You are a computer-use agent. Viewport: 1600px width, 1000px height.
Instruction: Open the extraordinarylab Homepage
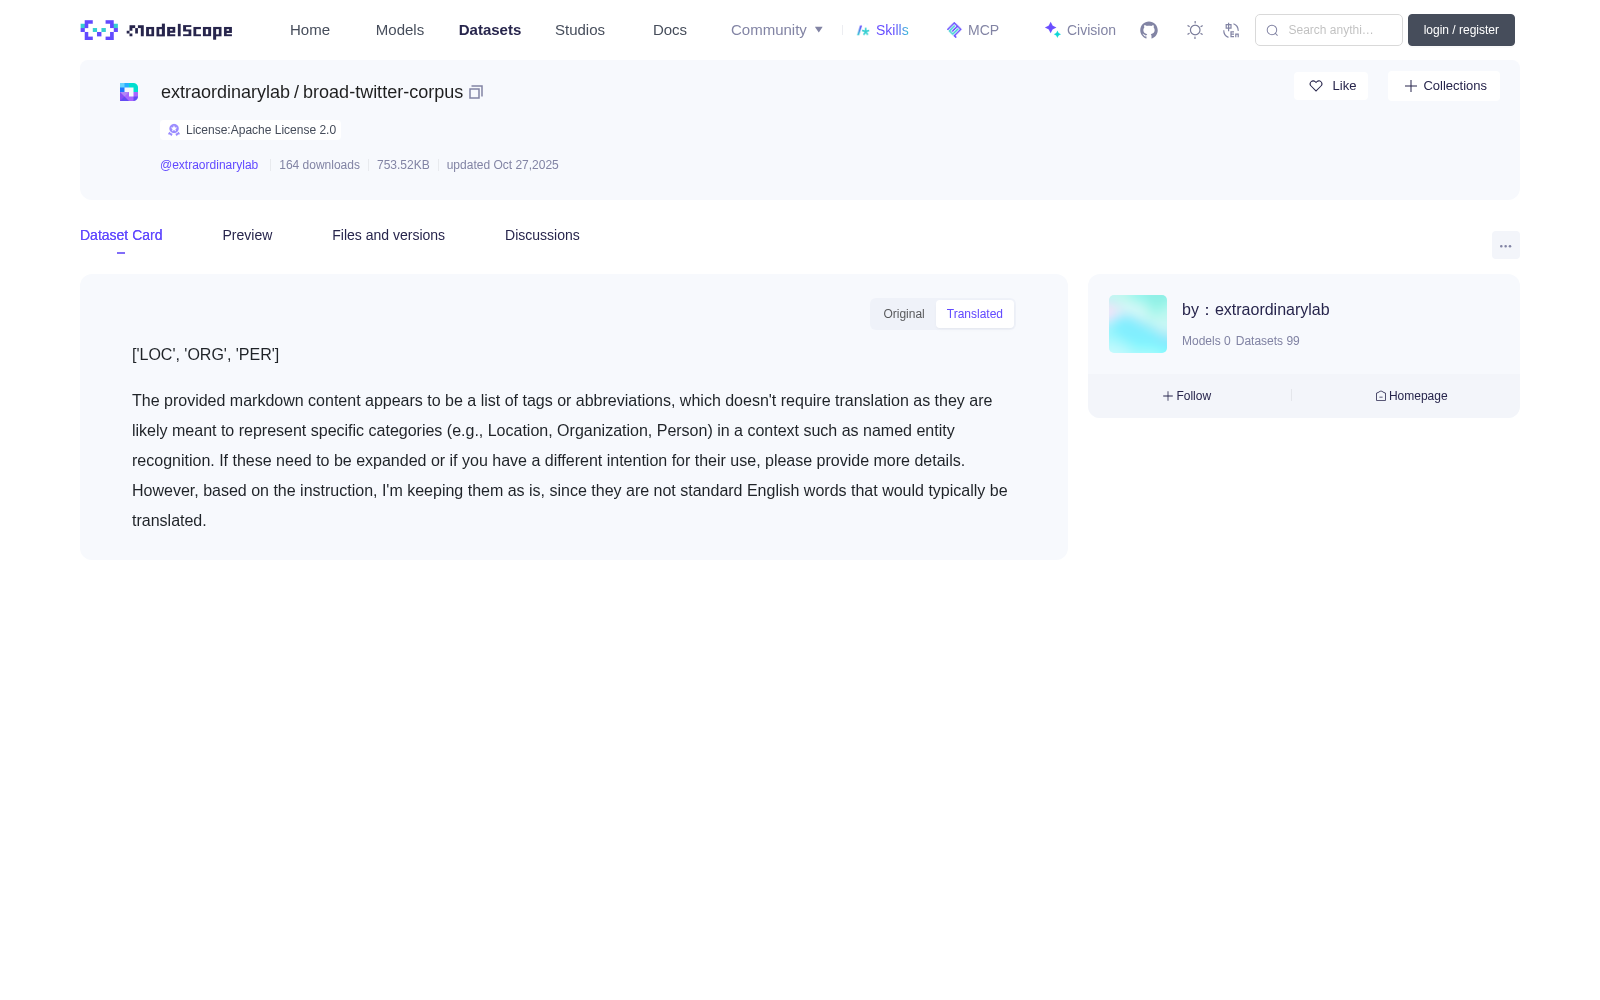[x=1411, y=396]
